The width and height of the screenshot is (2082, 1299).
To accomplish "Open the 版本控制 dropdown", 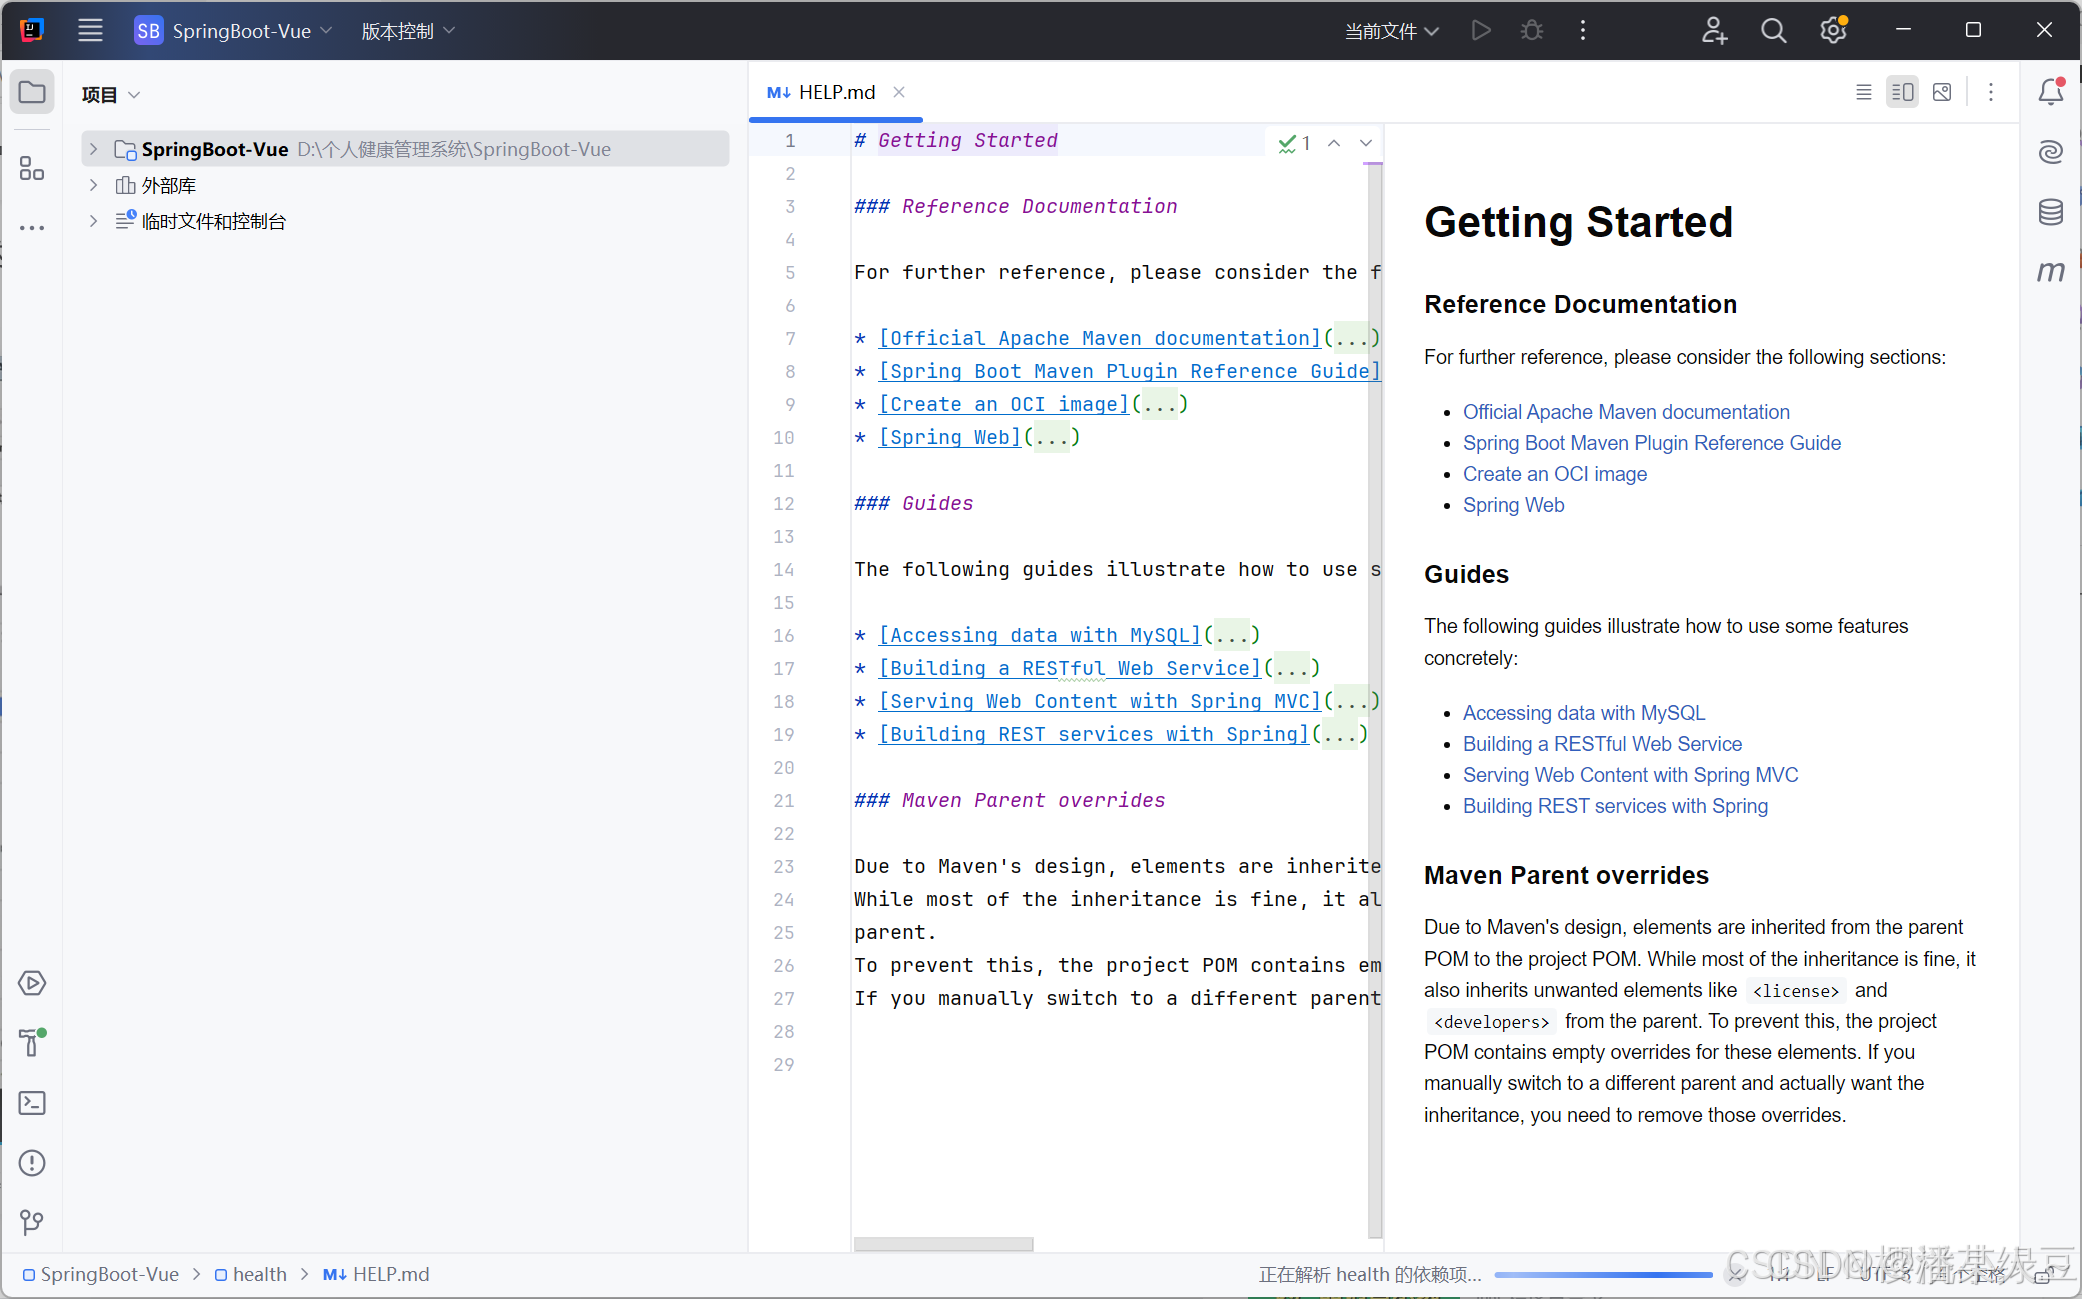I will [x=408, y=31].
